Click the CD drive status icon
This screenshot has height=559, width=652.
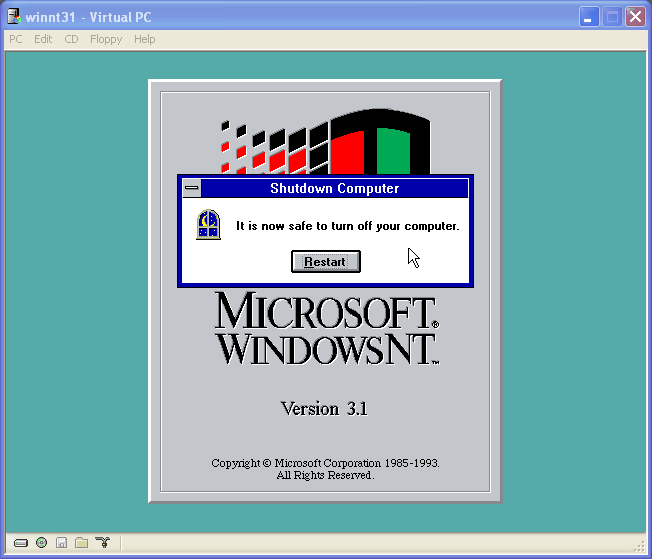click(42, 542)
